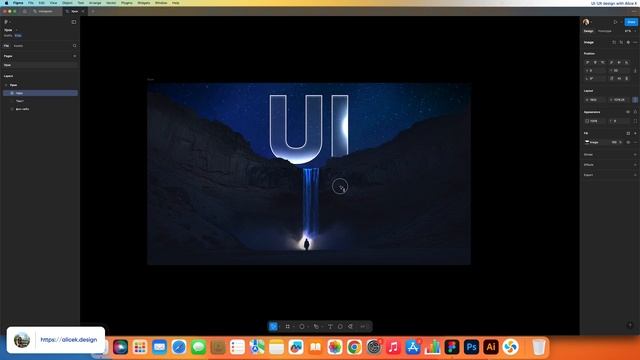Open the Figma menu in menu bar
Screen dimensions: 640x360
pos(18,3)
